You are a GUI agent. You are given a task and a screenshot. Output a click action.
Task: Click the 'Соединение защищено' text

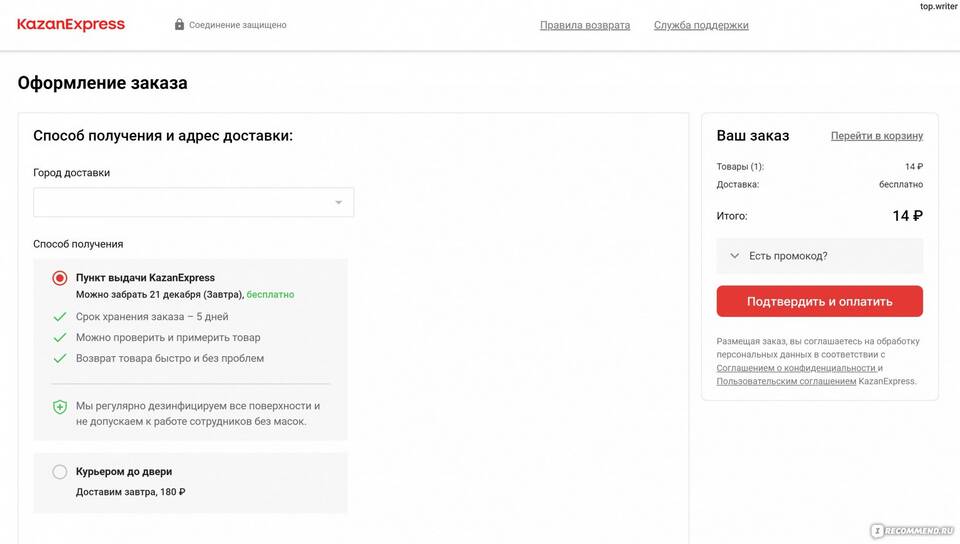coord(239,25)
